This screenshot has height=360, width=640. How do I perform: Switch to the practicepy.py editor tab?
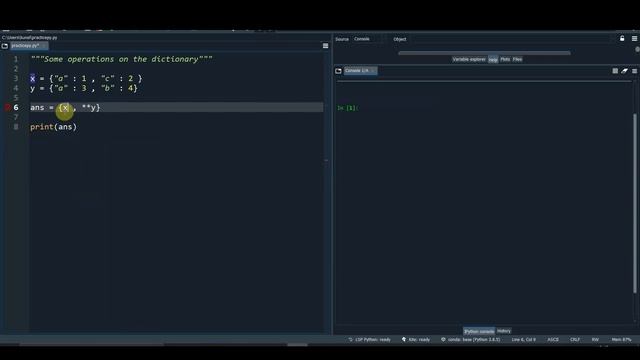coord(29,46)
